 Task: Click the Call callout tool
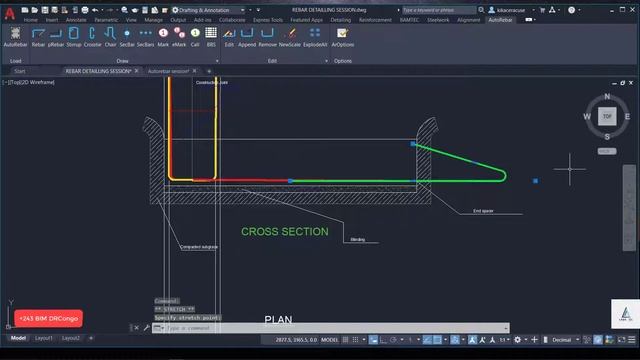coord(195,37)
